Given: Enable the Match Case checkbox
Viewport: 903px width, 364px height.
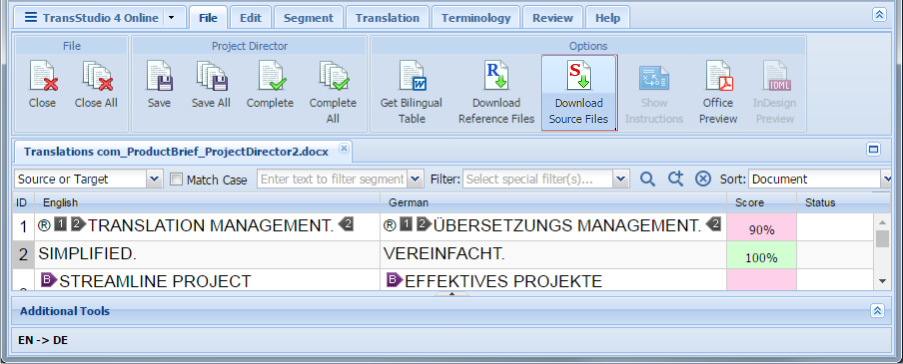Looking at the screenshot, I should tap(177, 179).
